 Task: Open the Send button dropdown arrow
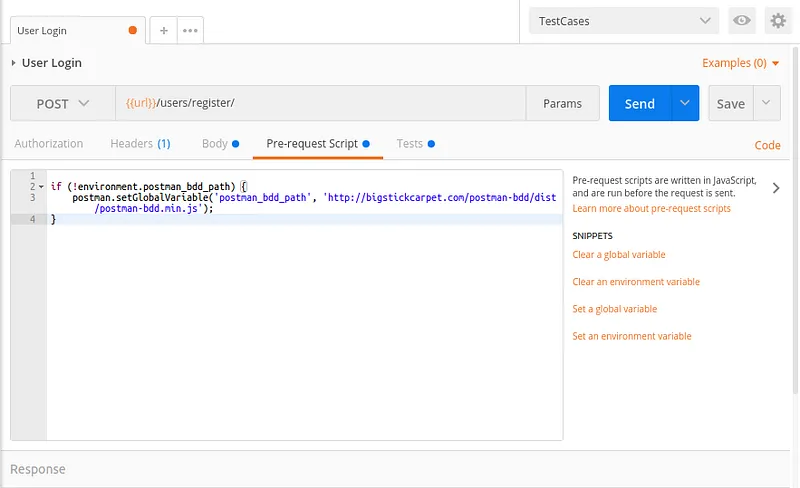tap(685, 103)
